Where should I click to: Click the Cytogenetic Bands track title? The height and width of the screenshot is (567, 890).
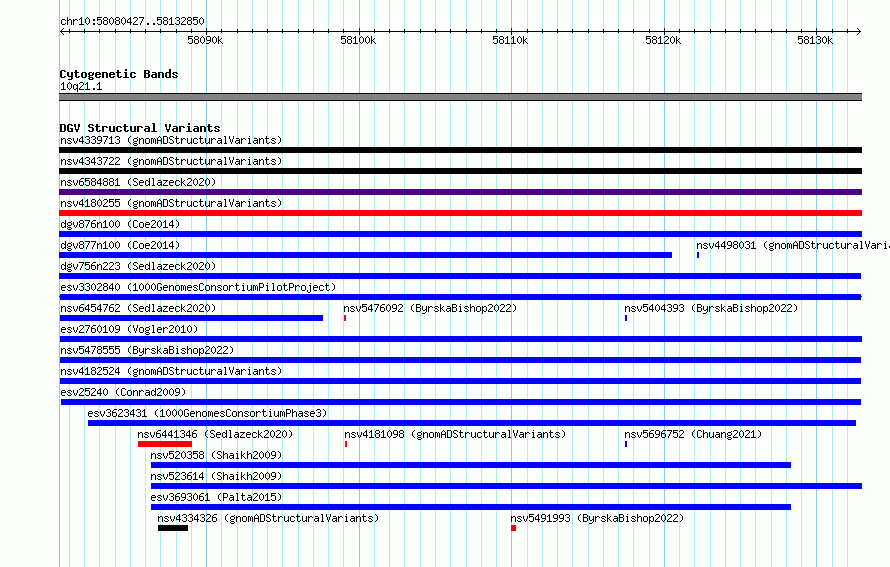point(119,74)
